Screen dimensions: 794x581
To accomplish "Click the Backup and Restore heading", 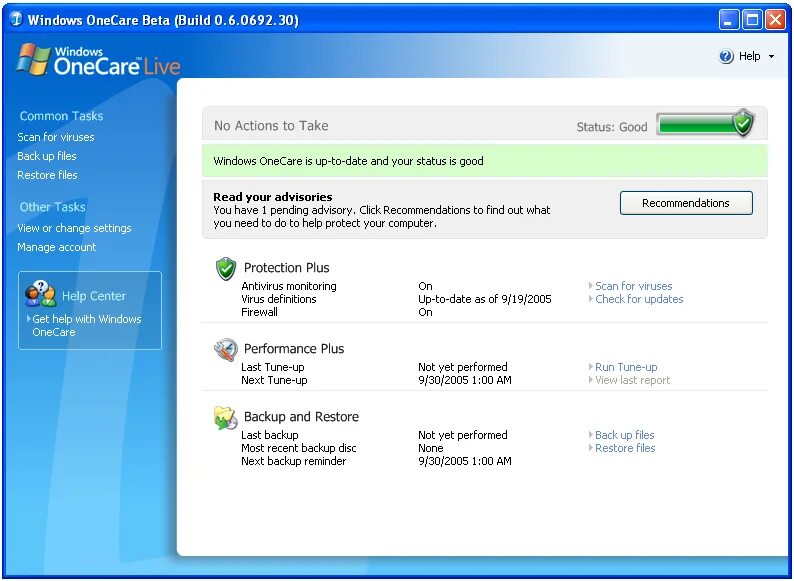I will 301,416.
